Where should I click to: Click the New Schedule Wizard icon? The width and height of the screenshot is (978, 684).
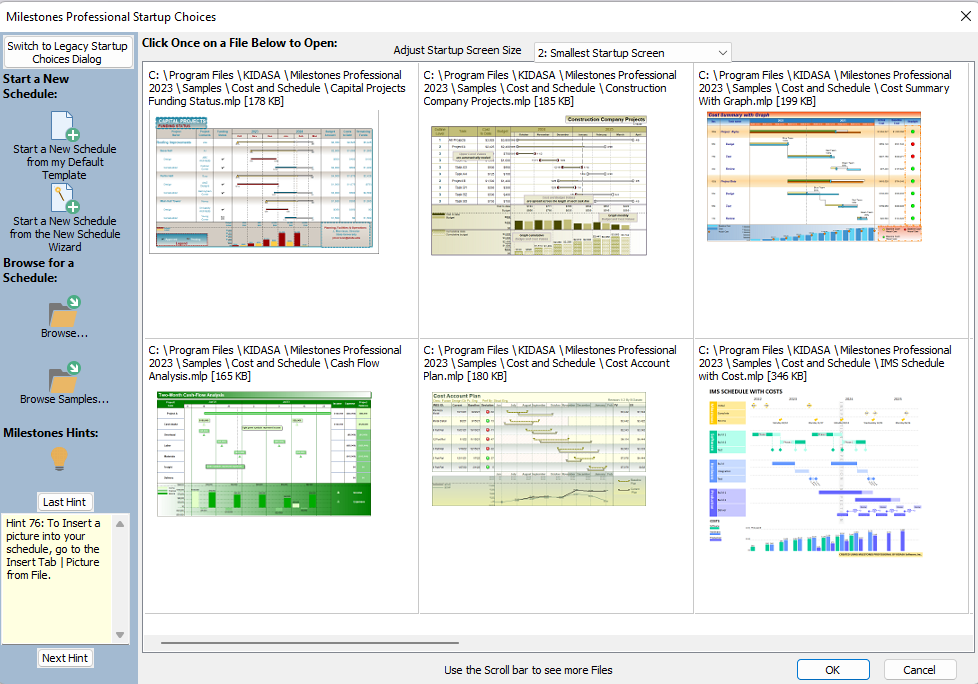click(x=64, y=198)
